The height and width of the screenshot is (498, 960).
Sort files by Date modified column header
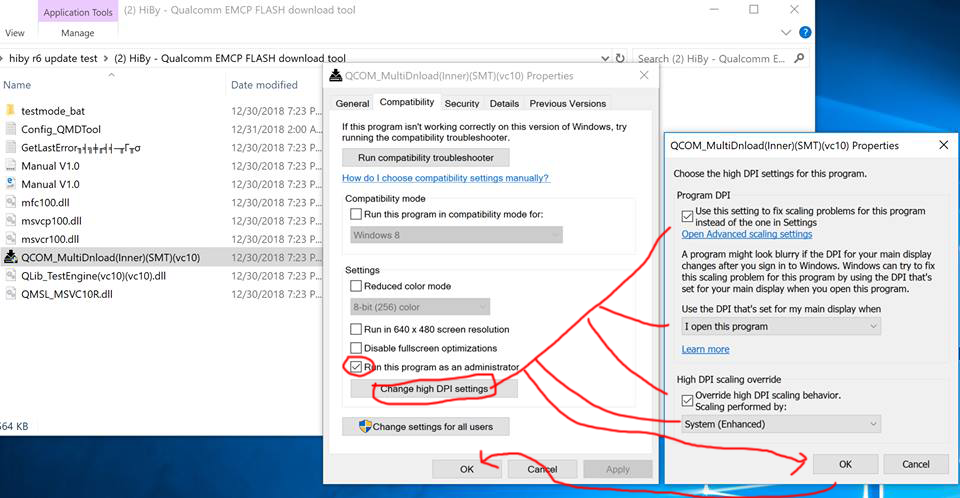click(264, 85)
